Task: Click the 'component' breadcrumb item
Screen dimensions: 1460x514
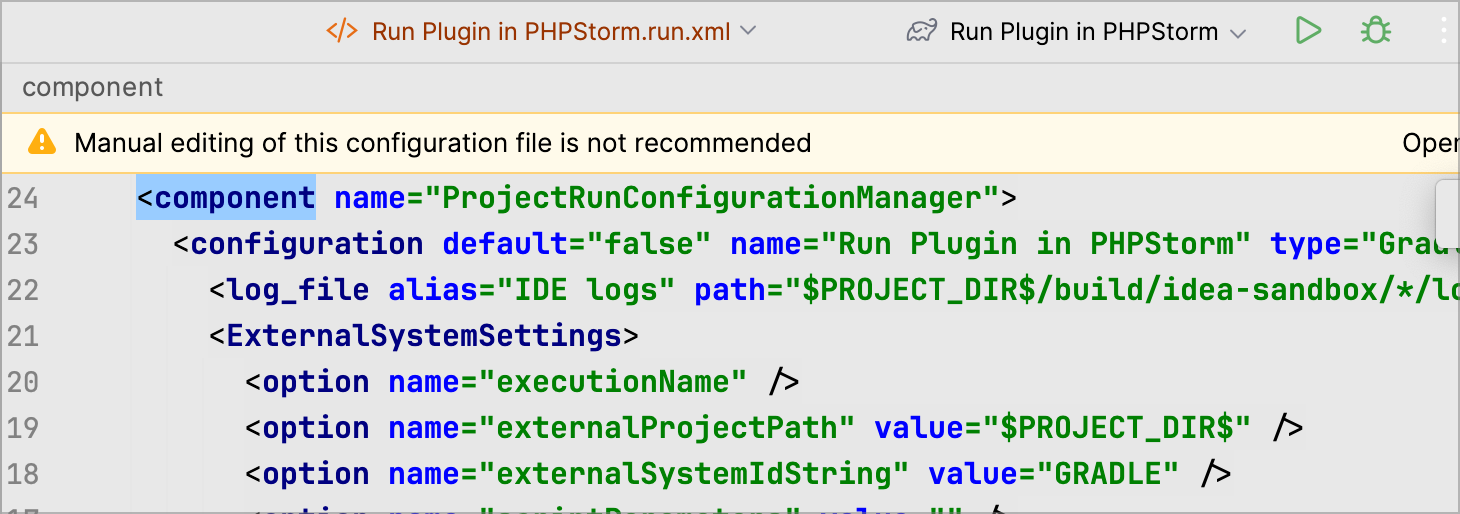Action: 92,88
